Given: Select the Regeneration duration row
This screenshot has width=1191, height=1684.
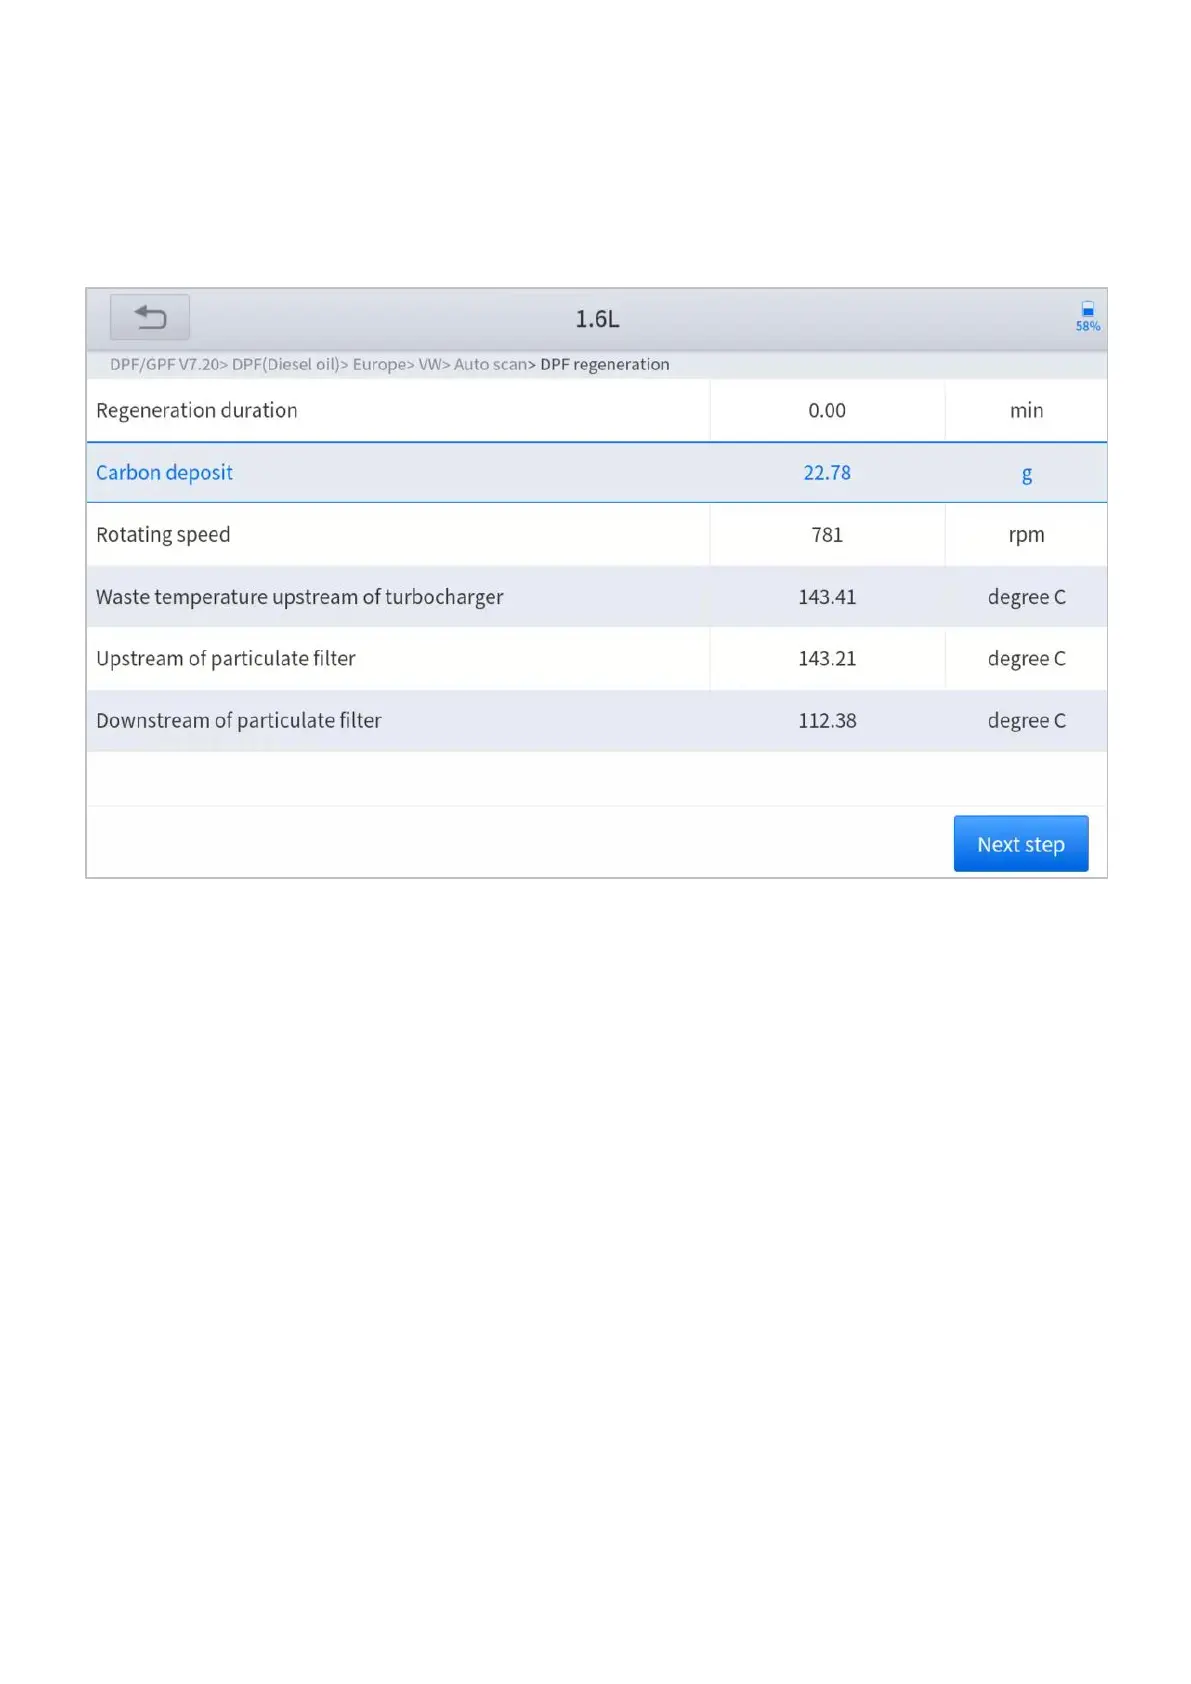Looking at the screenshot, I should (197, 410).
